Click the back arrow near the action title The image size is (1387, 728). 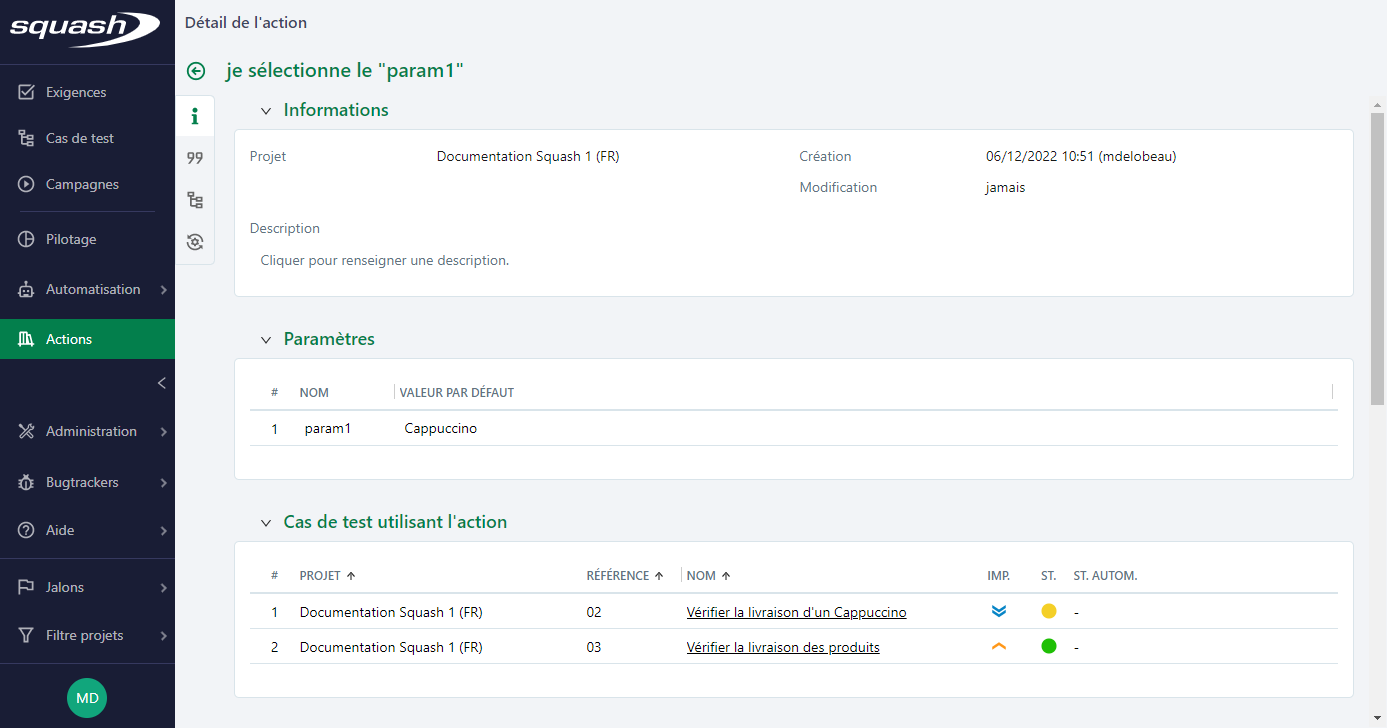[x=195, y=71]
